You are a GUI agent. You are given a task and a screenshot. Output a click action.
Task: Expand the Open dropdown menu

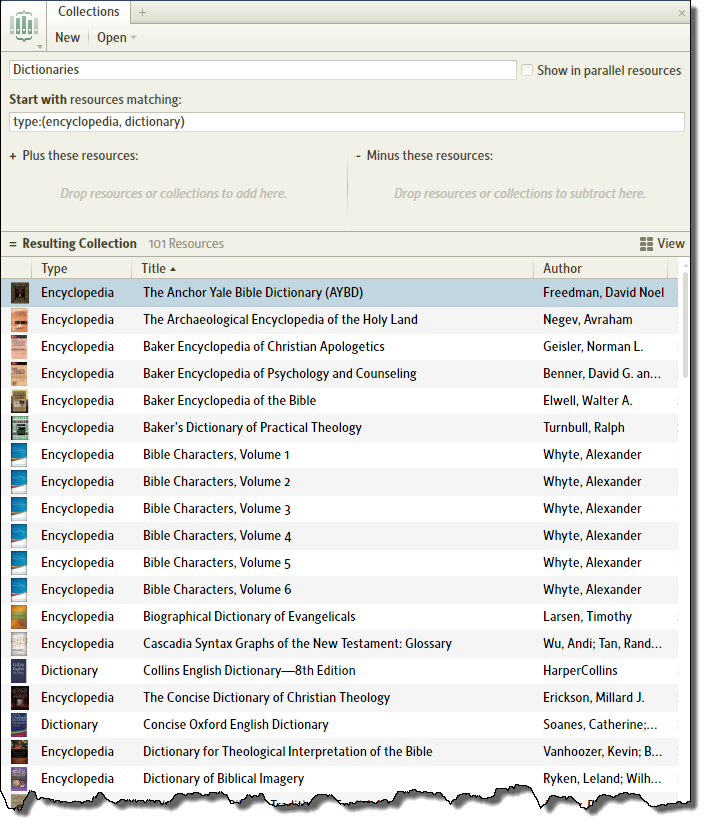tap(117, 38)
